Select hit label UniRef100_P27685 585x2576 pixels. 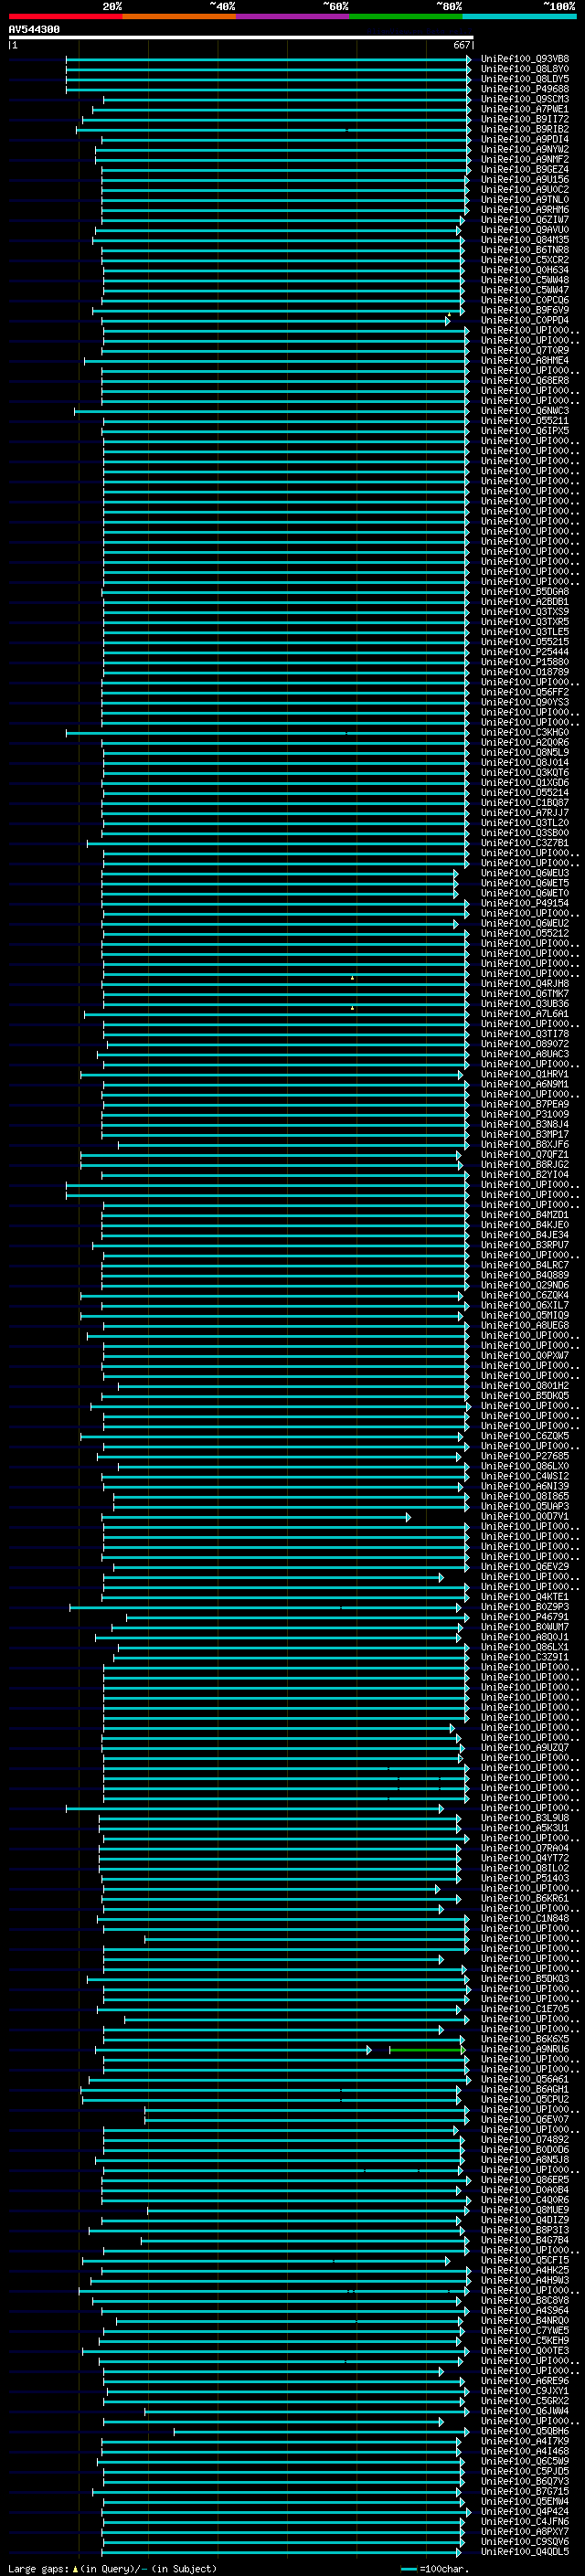[x=525, y=1456]
